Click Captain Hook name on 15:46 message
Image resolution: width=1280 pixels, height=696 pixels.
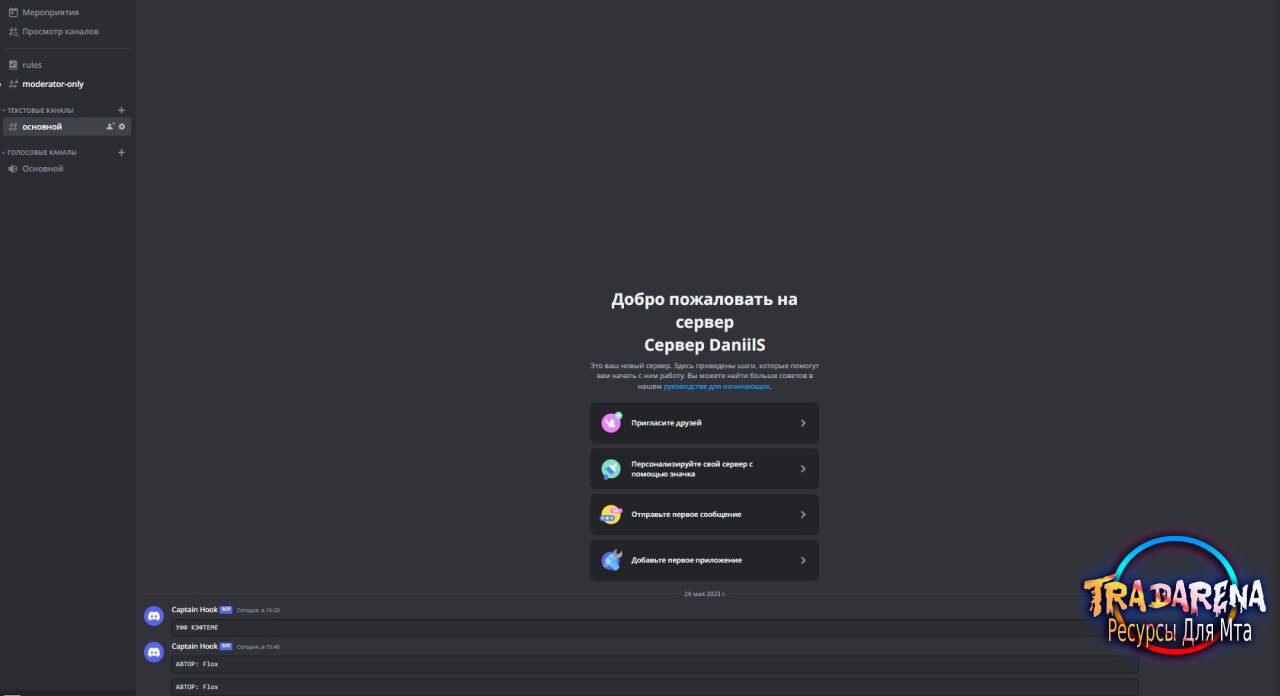pyautogui.click(x=194, y=646)
